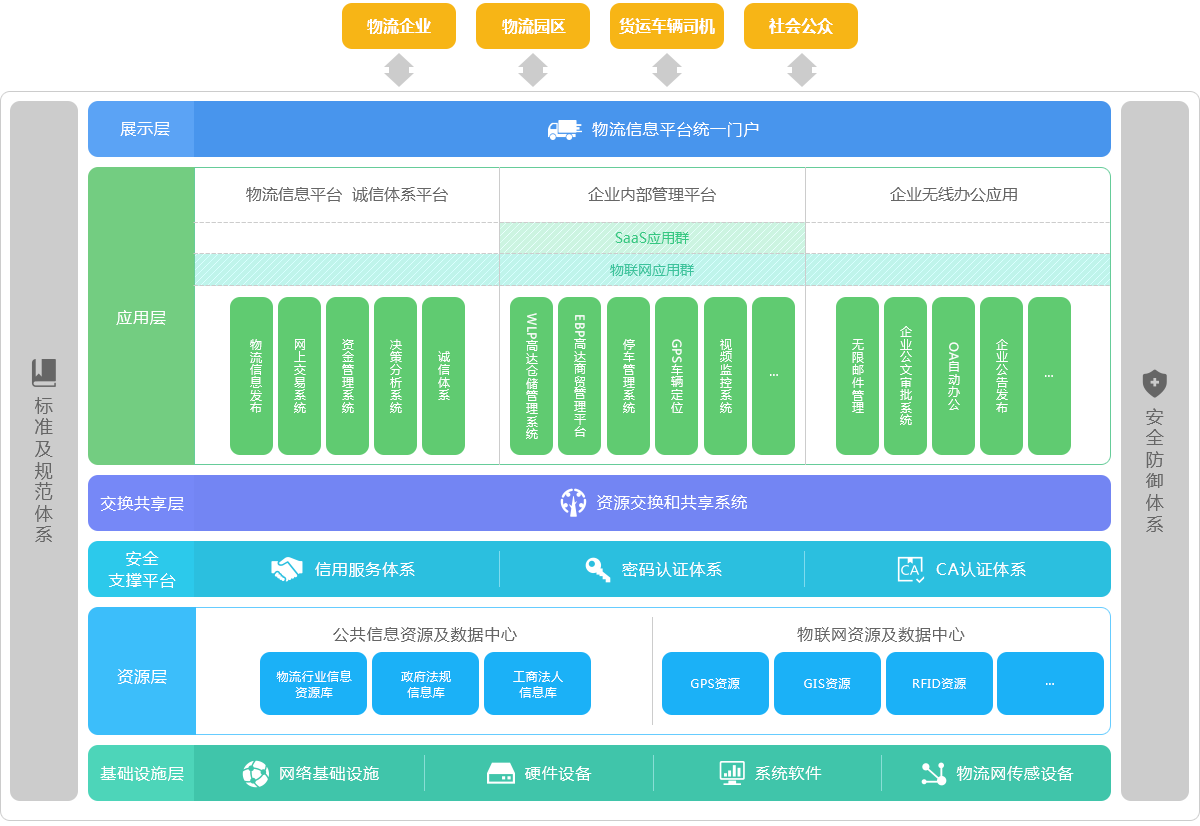Select the GPS资源 blue block
The image size is (1200, 826).
tap(715, 684)
